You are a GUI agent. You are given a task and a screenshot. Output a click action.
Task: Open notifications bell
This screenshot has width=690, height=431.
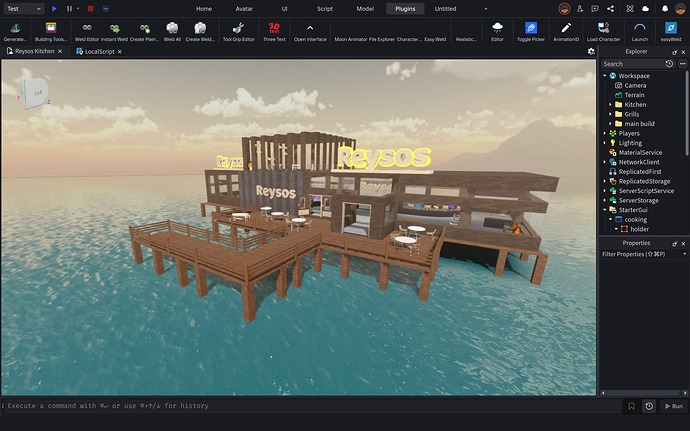665,8
